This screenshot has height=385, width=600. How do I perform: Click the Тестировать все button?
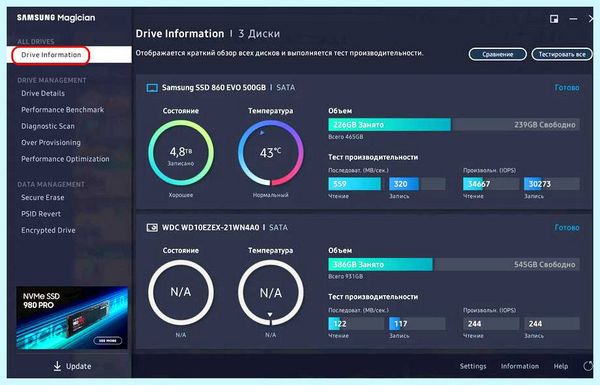click(x=562, y=54)
